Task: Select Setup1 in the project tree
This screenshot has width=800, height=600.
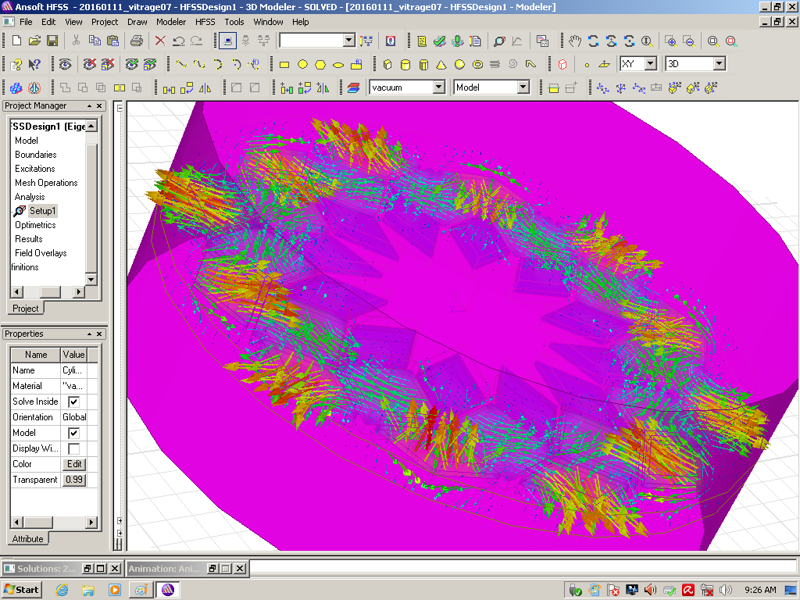Action: (x=43, y=211)
